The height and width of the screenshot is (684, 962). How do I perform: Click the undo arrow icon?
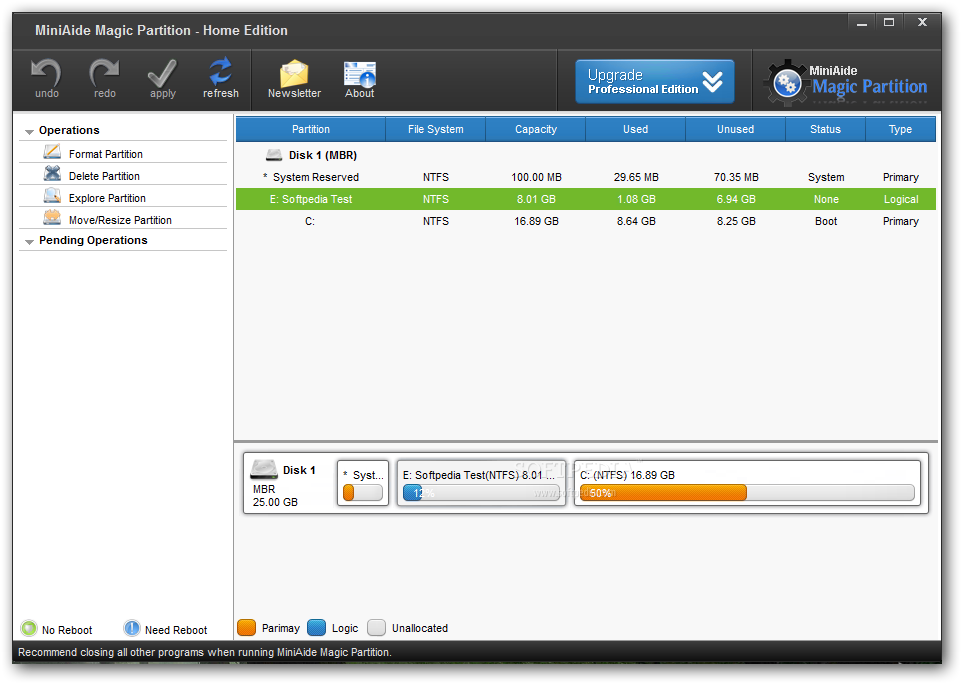(x=46, y=73)
